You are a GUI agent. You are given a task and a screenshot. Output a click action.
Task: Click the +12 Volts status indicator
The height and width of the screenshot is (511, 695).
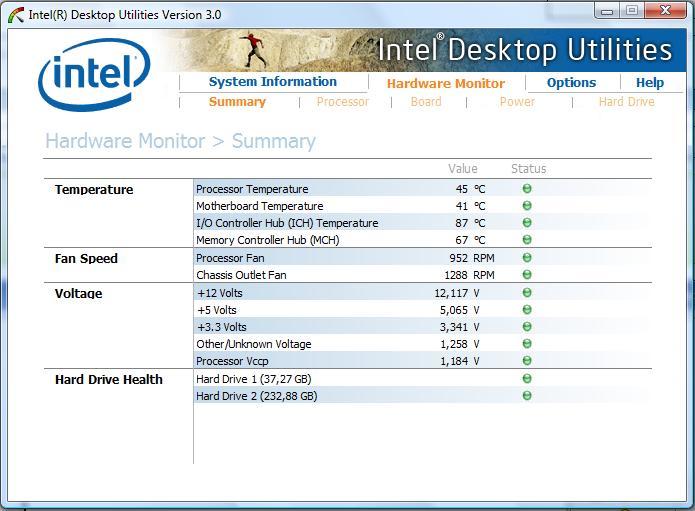527,293
